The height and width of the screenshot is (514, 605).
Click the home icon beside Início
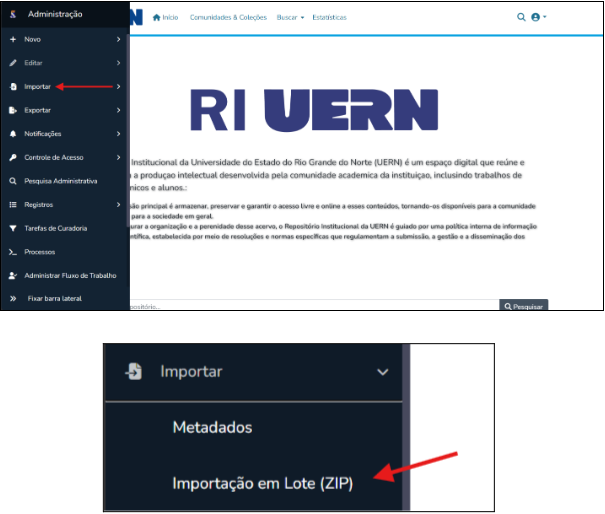coord(156,17)
